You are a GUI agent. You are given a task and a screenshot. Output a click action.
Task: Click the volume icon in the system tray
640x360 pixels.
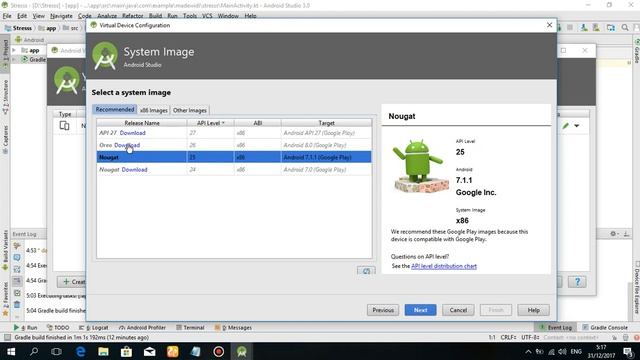click(562, 351)
